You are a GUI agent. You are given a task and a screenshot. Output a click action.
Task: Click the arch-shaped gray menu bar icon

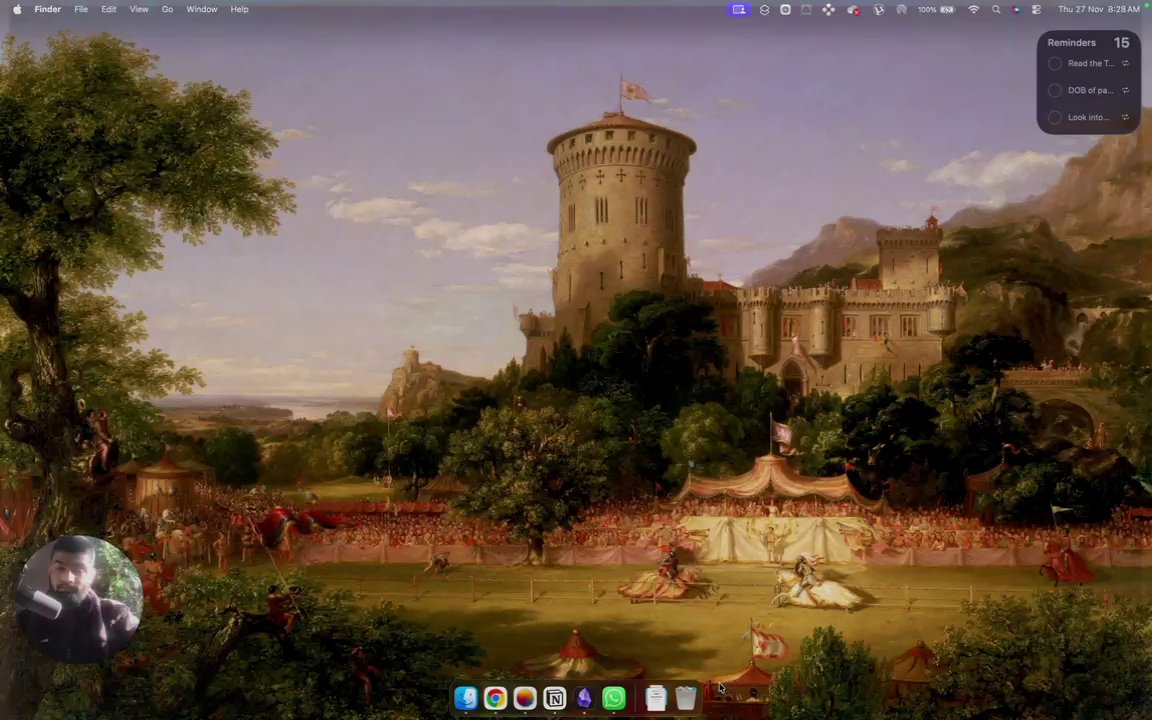pos(901,10)
